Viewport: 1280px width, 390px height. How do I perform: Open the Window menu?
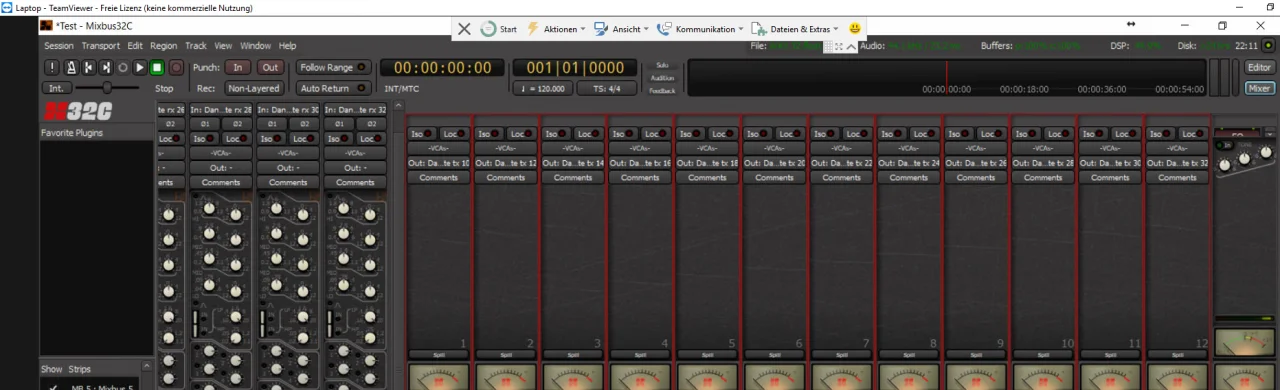(256, 46)
